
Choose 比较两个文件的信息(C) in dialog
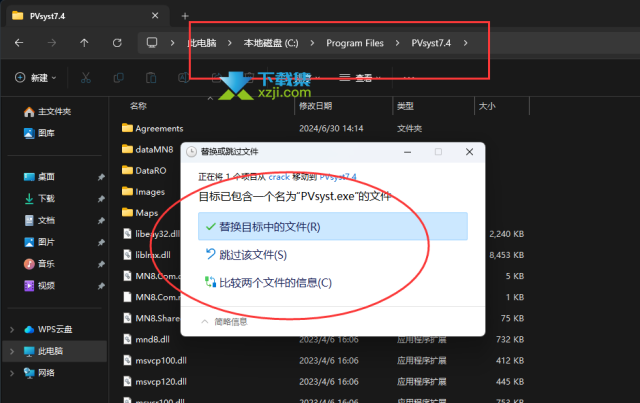(x=268, y=283)
